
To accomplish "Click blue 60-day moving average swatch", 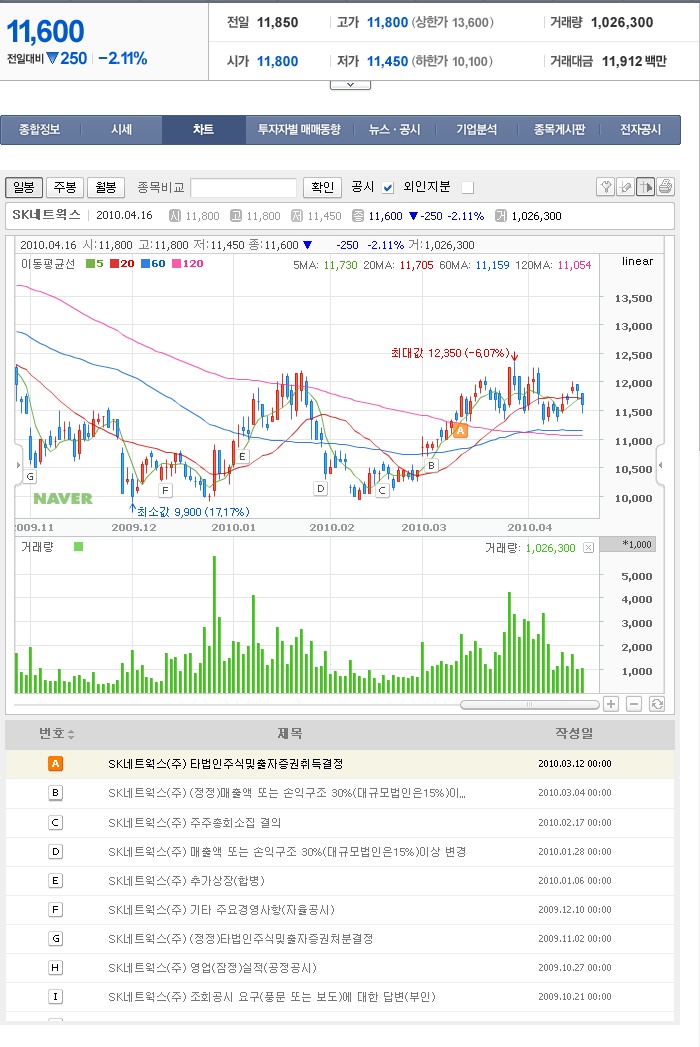I will click(x=145, y=264).
